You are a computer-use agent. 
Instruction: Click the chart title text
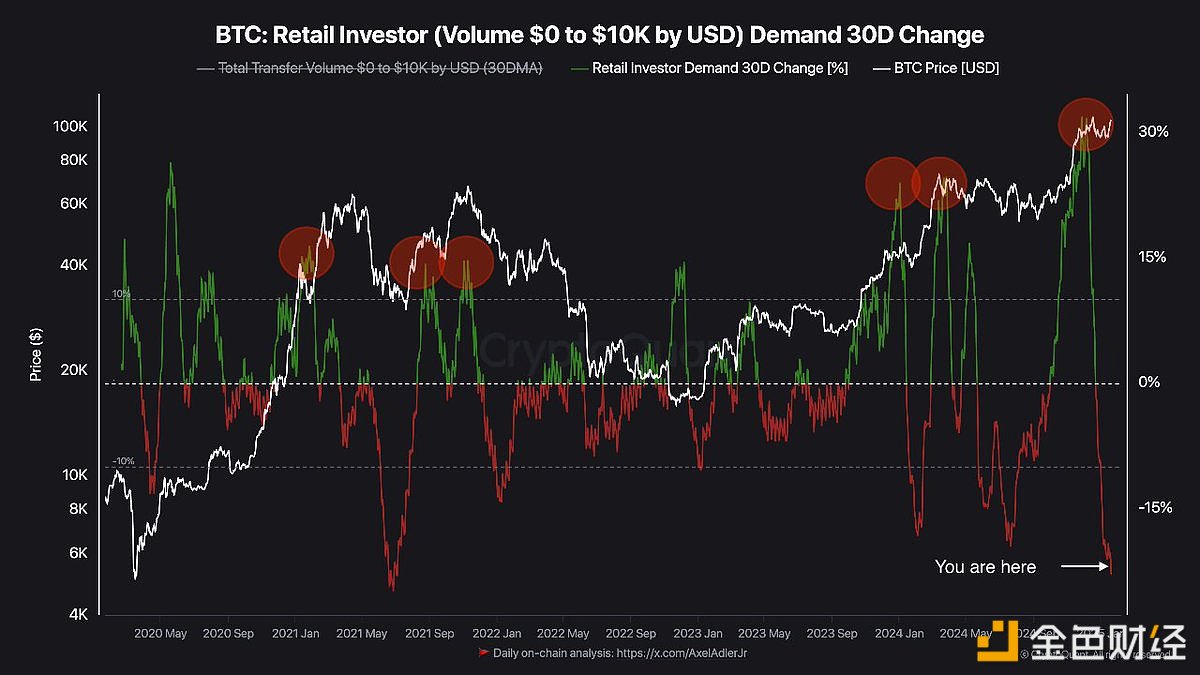point(600,35)
